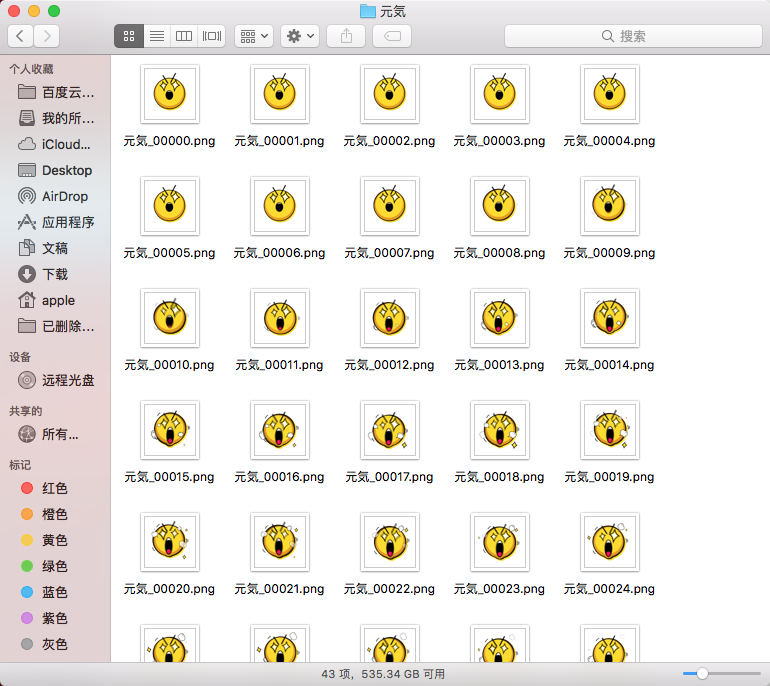Click the edit tags toolbar button

(392, 36)
